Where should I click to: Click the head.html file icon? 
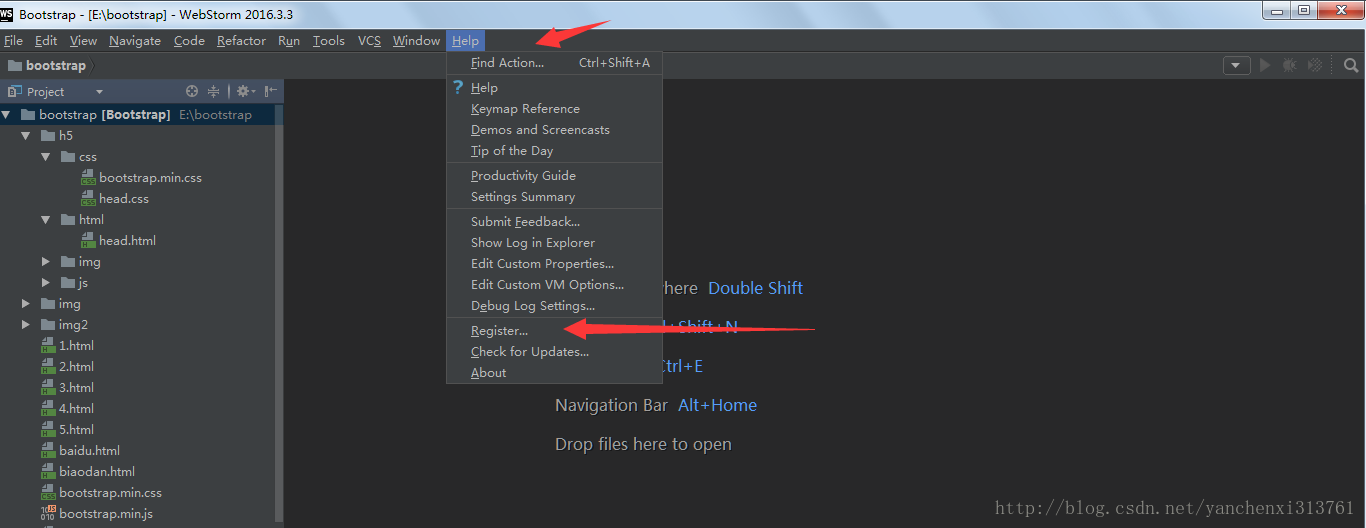tap(88, 241)
